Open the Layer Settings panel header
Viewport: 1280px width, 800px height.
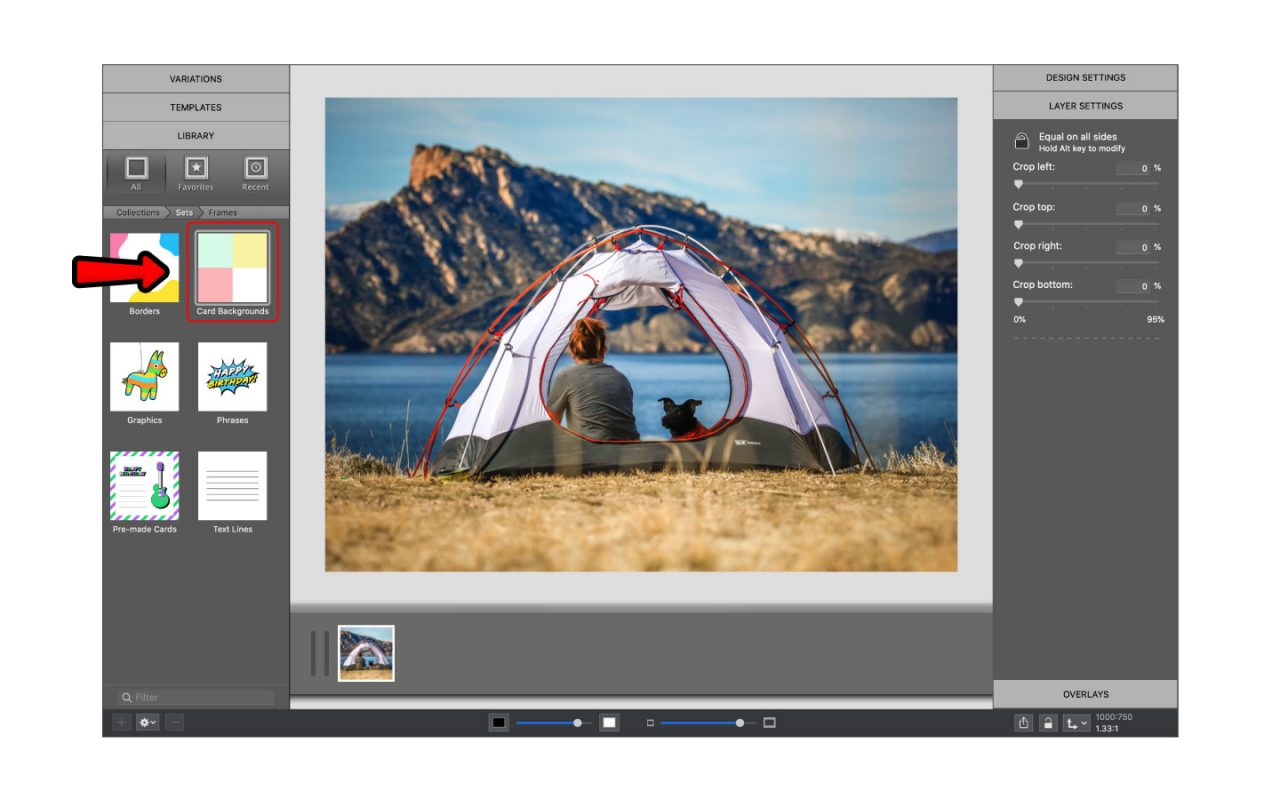1085,106
